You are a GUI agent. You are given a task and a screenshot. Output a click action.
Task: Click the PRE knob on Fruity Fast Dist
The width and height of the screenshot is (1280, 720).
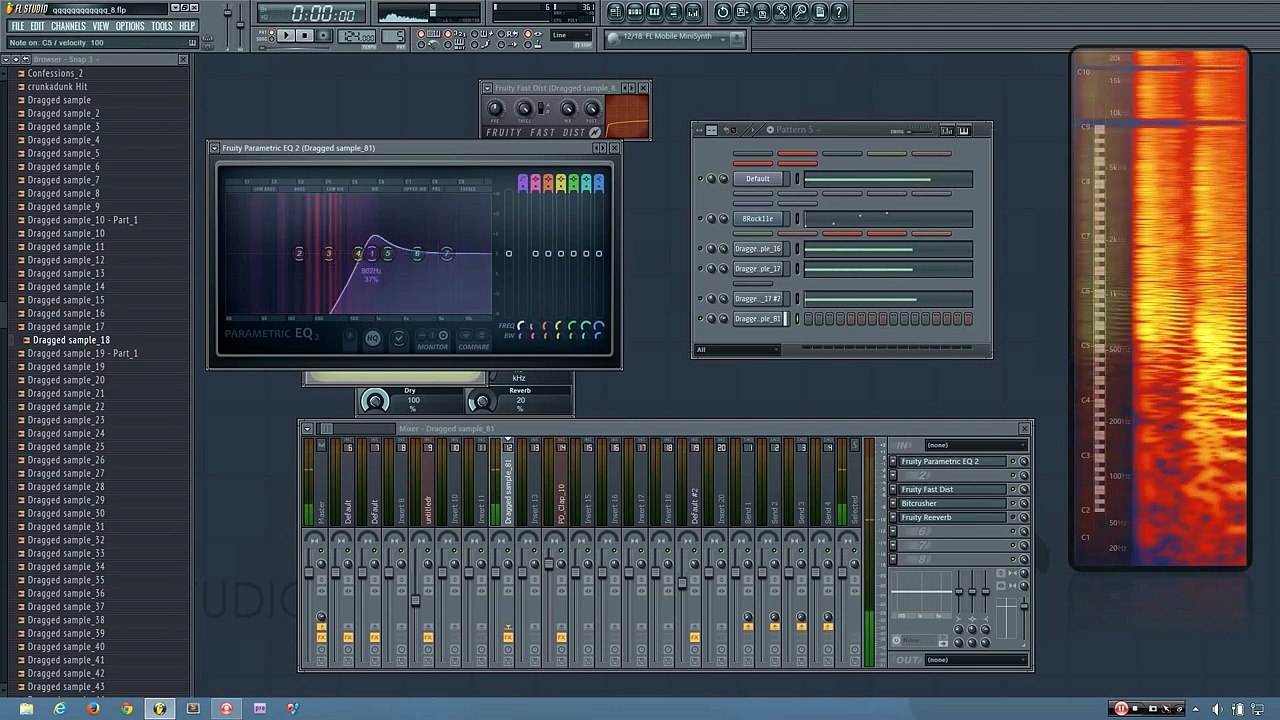click(x=495, y=109)
